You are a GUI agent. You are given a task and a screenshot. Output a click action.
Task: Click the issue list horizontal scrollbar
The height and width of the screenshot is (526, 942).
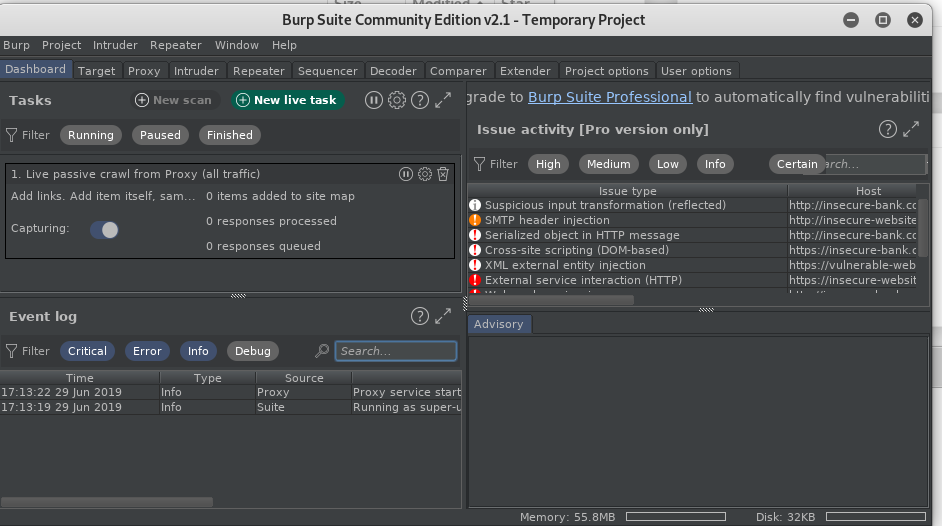click(x=551, y=300)
